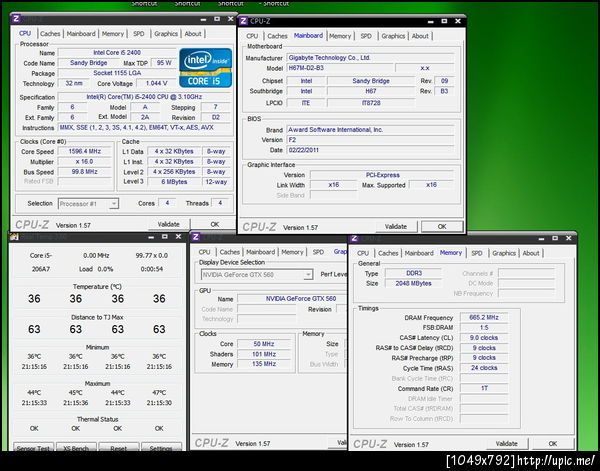Select SPD tab in the DDR3 Memory window

(x=477, y=253)
